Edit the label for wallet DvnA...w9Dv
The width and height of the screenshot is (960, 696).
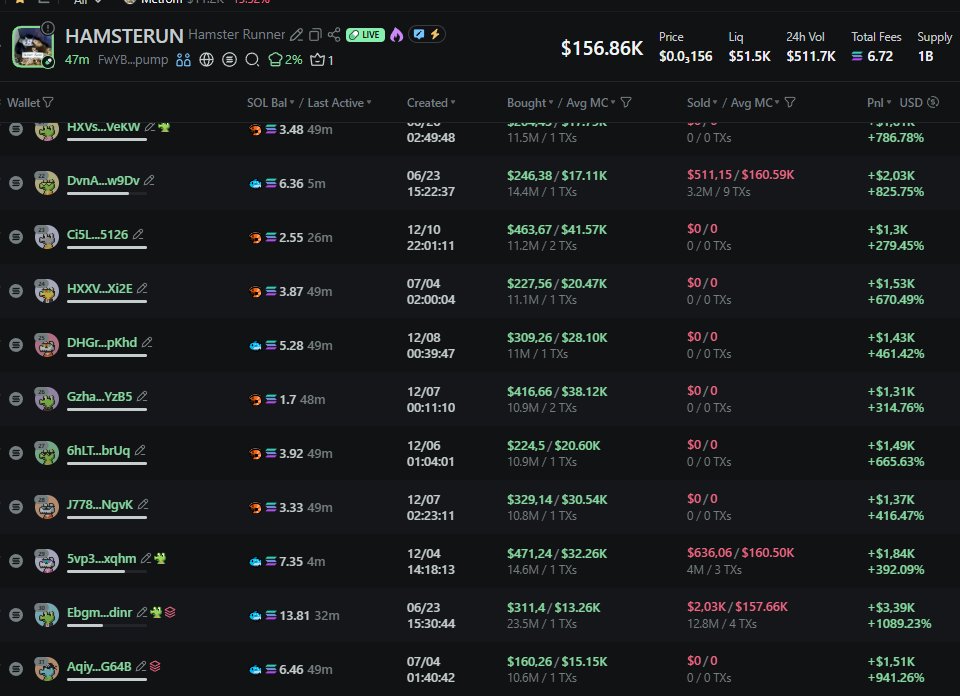[149, 181]
